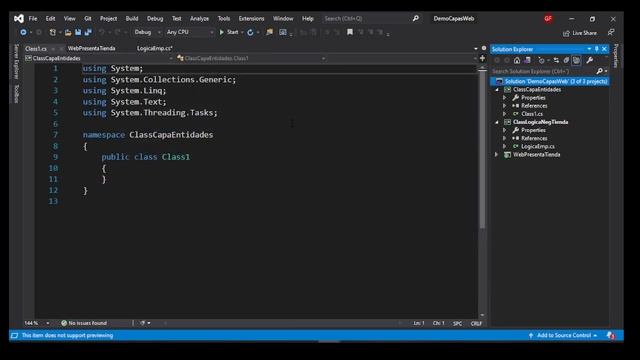Collapse the ClassCapaEntidades project node
This screenshot has height=360, width=640.
(497, 89)
